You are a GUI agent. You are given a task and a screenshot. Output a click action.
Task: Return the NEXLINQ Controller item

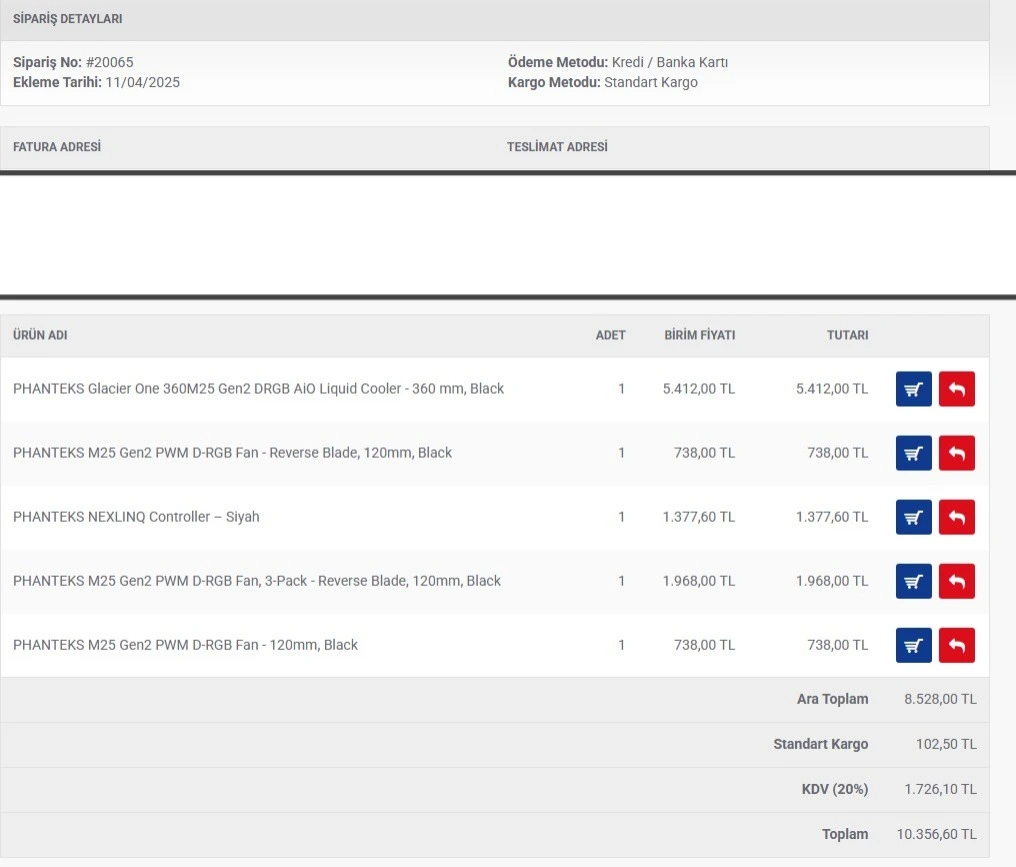pyautogui.click(x=957, y=517)
